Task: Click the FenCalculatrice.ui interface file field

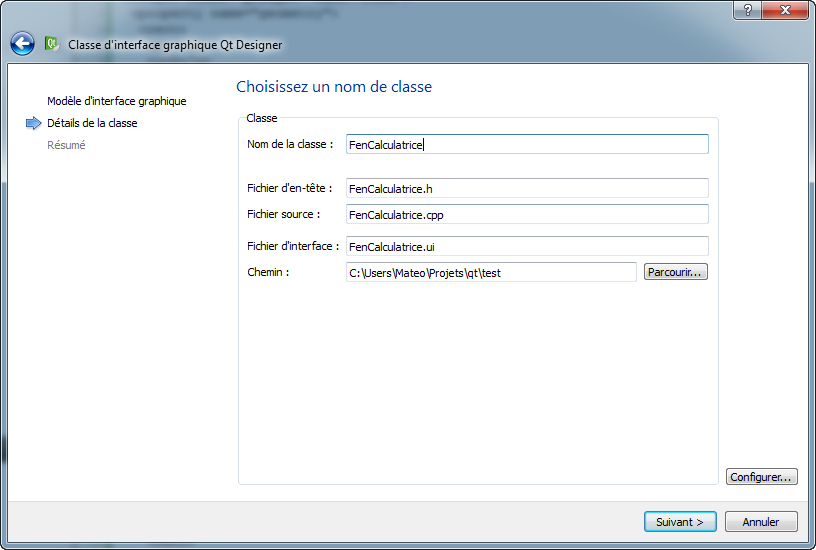Action: (526, 246)
